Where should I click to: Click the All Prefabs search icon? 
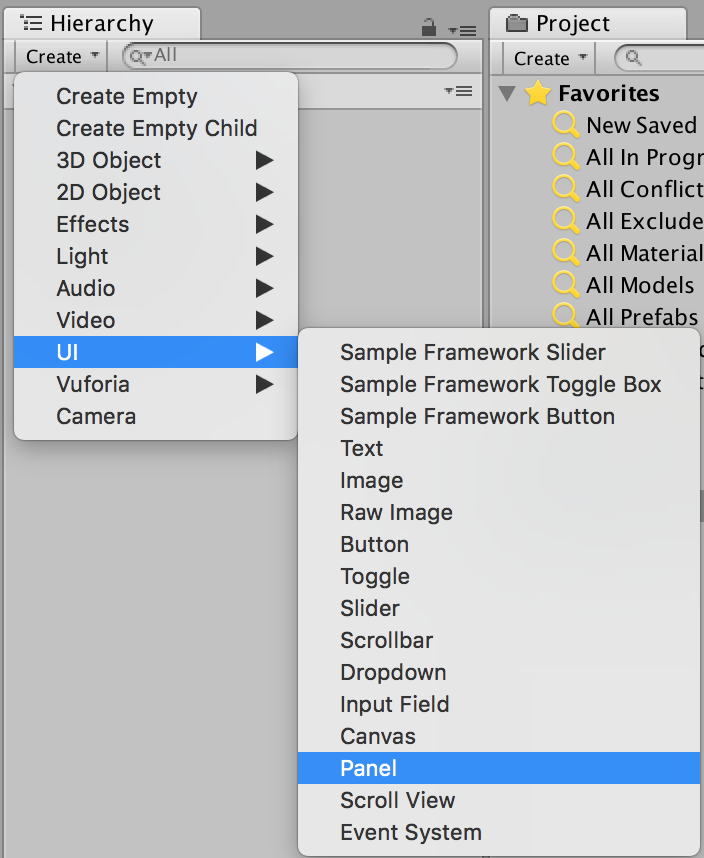(566, 317)
